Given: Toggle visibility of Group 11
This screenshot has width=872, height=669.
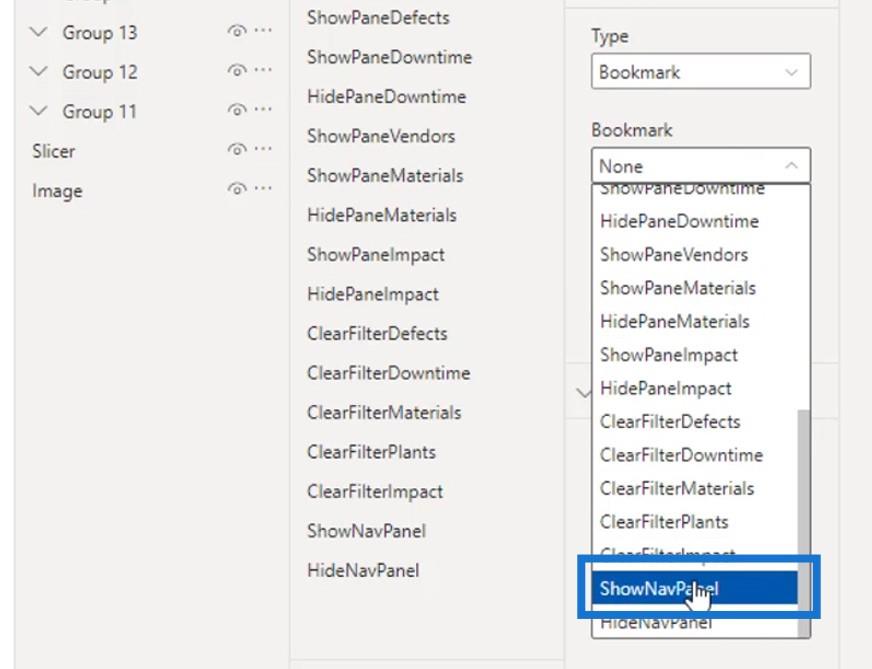Looking at the screenshot, I should tap(237, 110).
